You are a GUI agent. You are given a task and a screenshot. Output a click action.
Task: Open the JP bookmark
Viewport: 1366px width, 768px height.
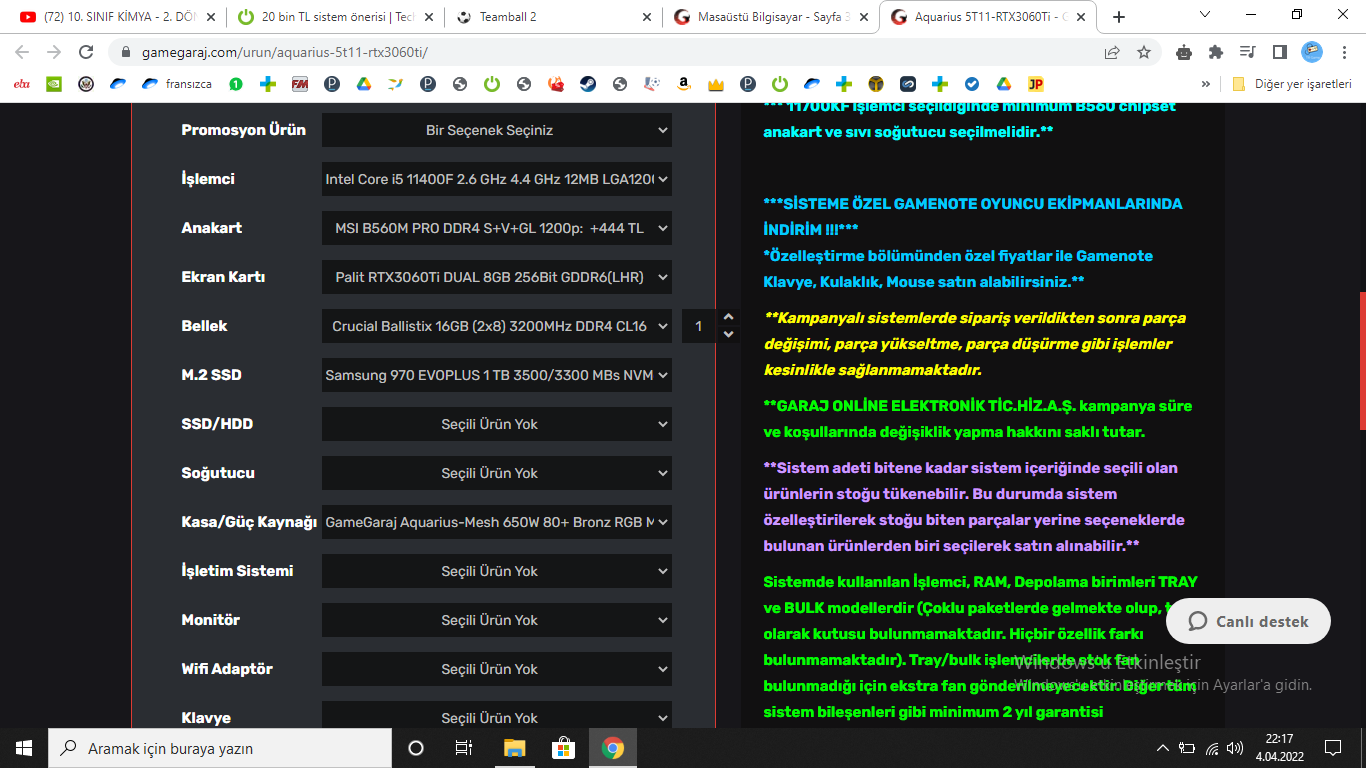click(1036, 84)
